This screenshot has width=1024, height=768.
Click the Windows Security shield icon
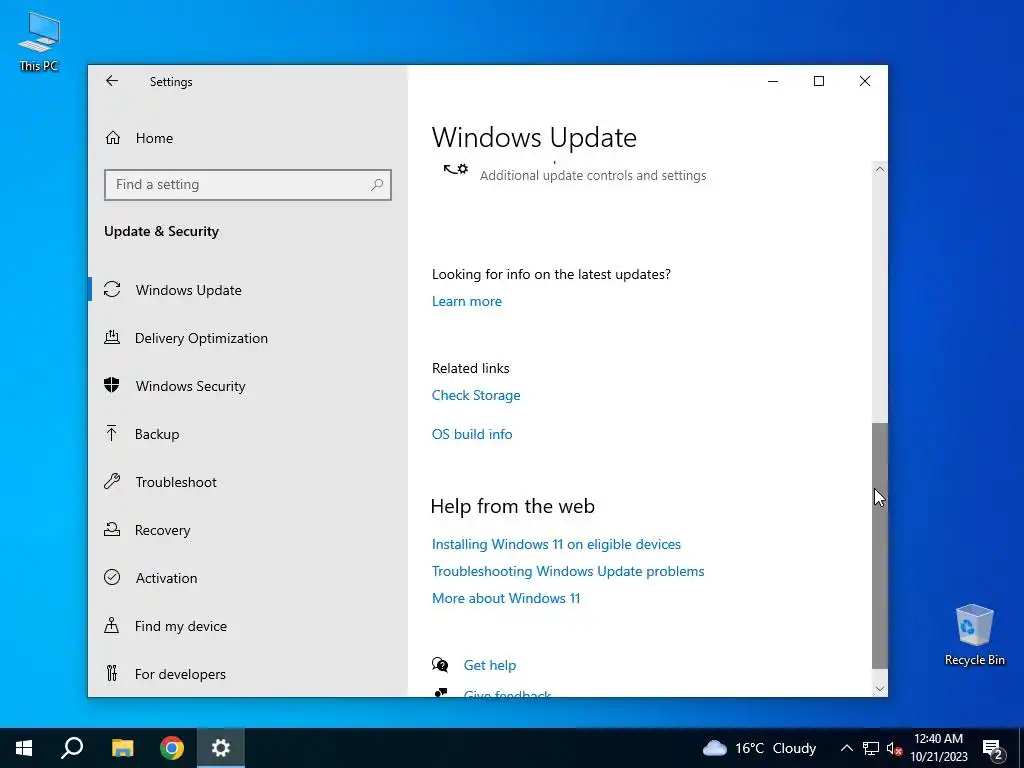(112, 385)
